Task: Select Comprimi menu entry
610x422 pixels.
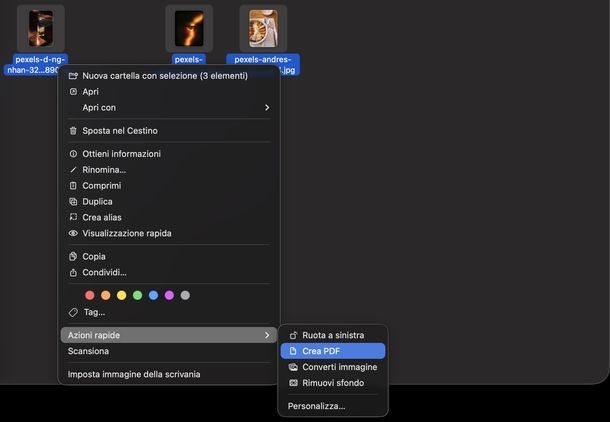Action: tap(169, 186)
